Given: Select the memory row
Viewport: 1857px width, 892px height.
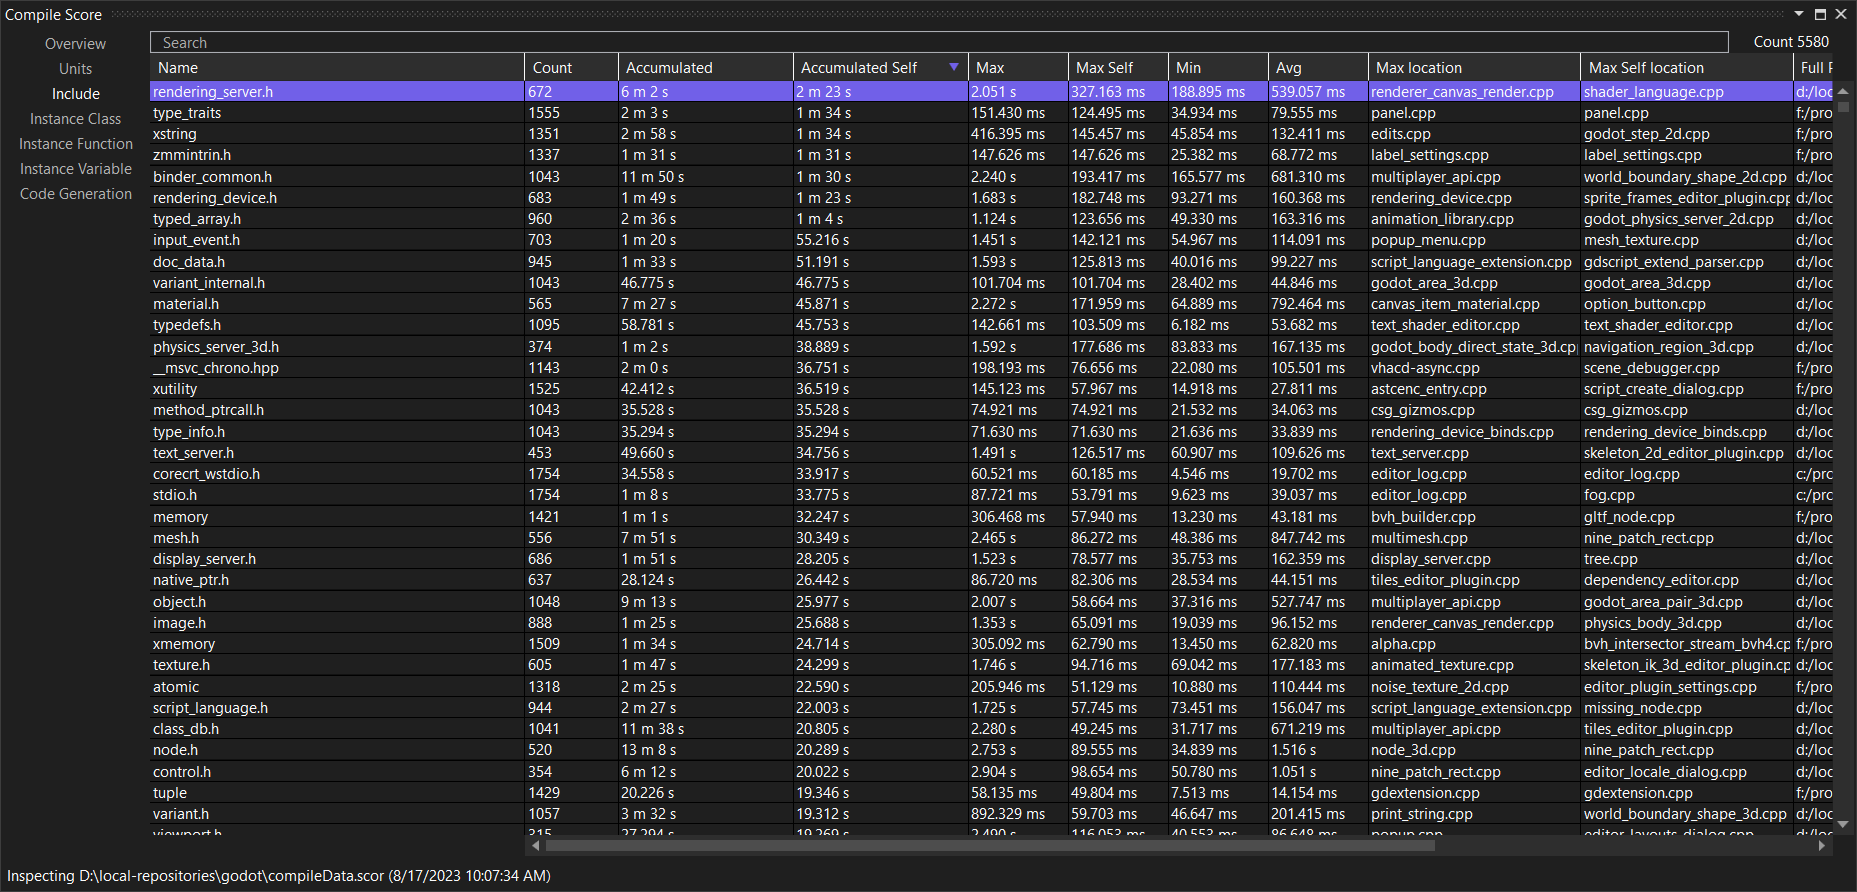Looking at the screenshot, I should (992, 517).
